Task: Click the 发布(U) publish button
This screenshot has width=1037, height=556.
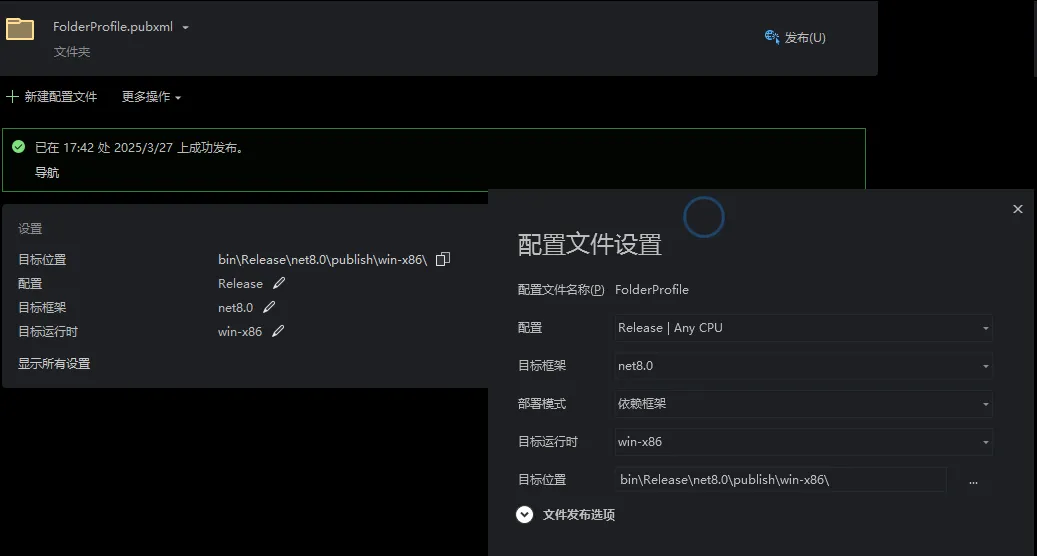Action: pyautogui.click(x=795, y=38)
